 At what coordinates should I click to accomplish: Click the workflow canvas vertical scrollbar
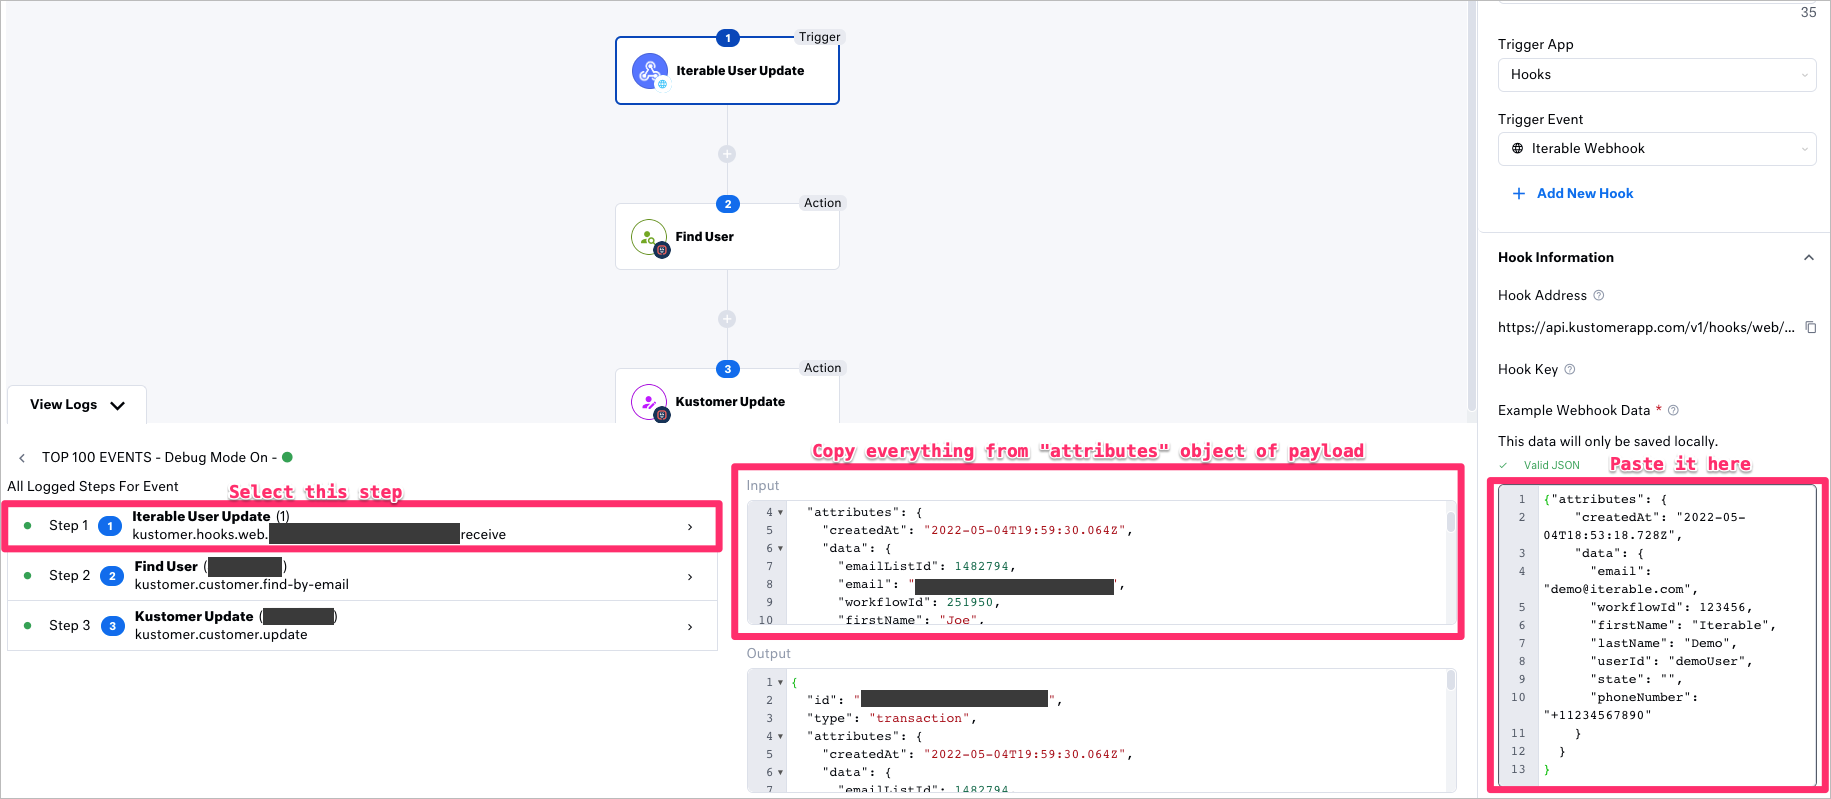(1471, 206)
